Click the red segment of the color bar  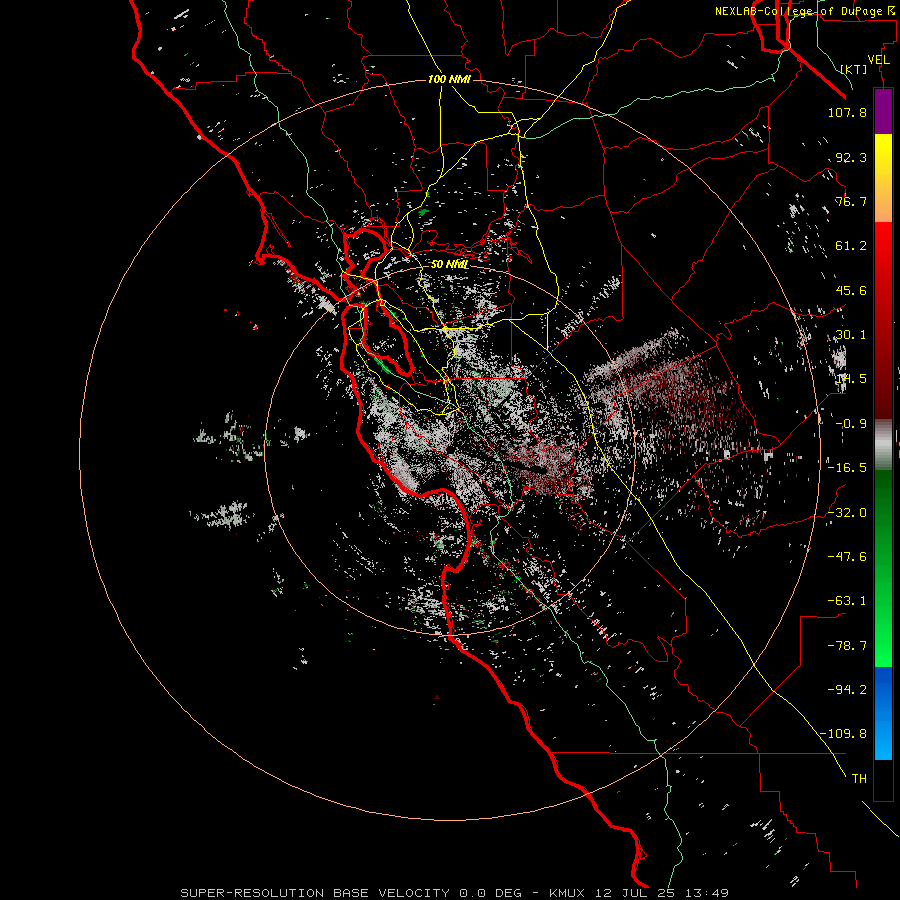[883, 320]
